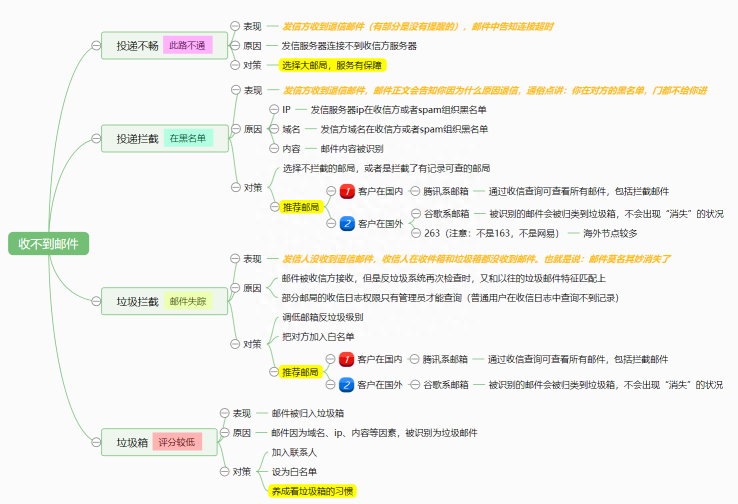Viewport: 738px width, 504px height.
Task: Select text 部分邮局的收信日志权限只有管理员才能查询
Action: click(450, 297)
